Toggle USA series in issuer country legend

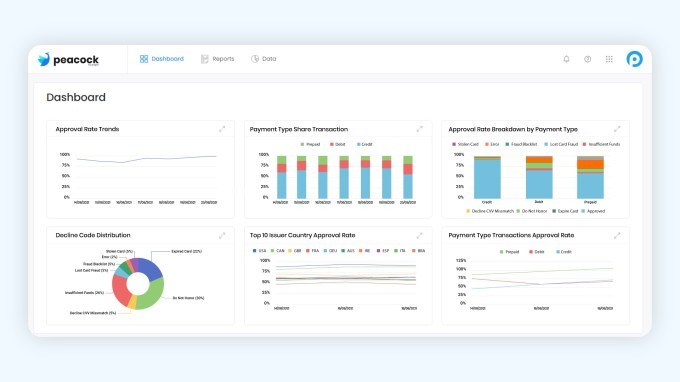click(259, 251)
